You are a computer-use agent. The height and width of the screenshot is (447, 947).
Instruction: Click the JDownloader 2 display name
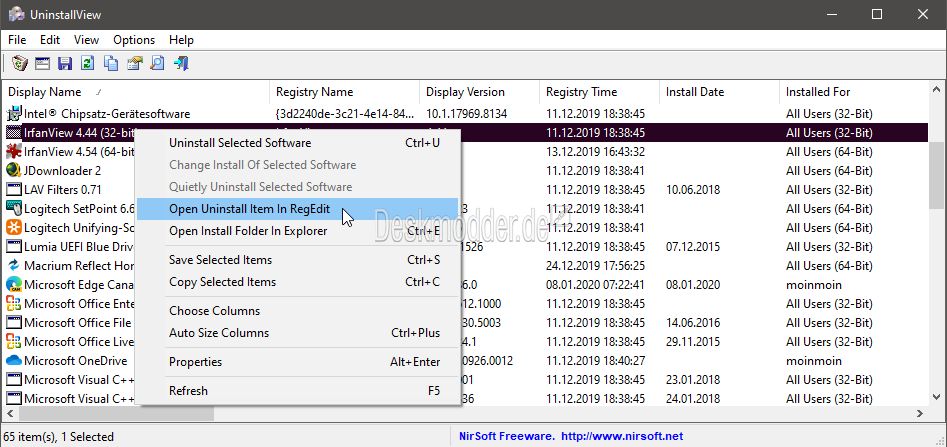[x=62, y=170]
